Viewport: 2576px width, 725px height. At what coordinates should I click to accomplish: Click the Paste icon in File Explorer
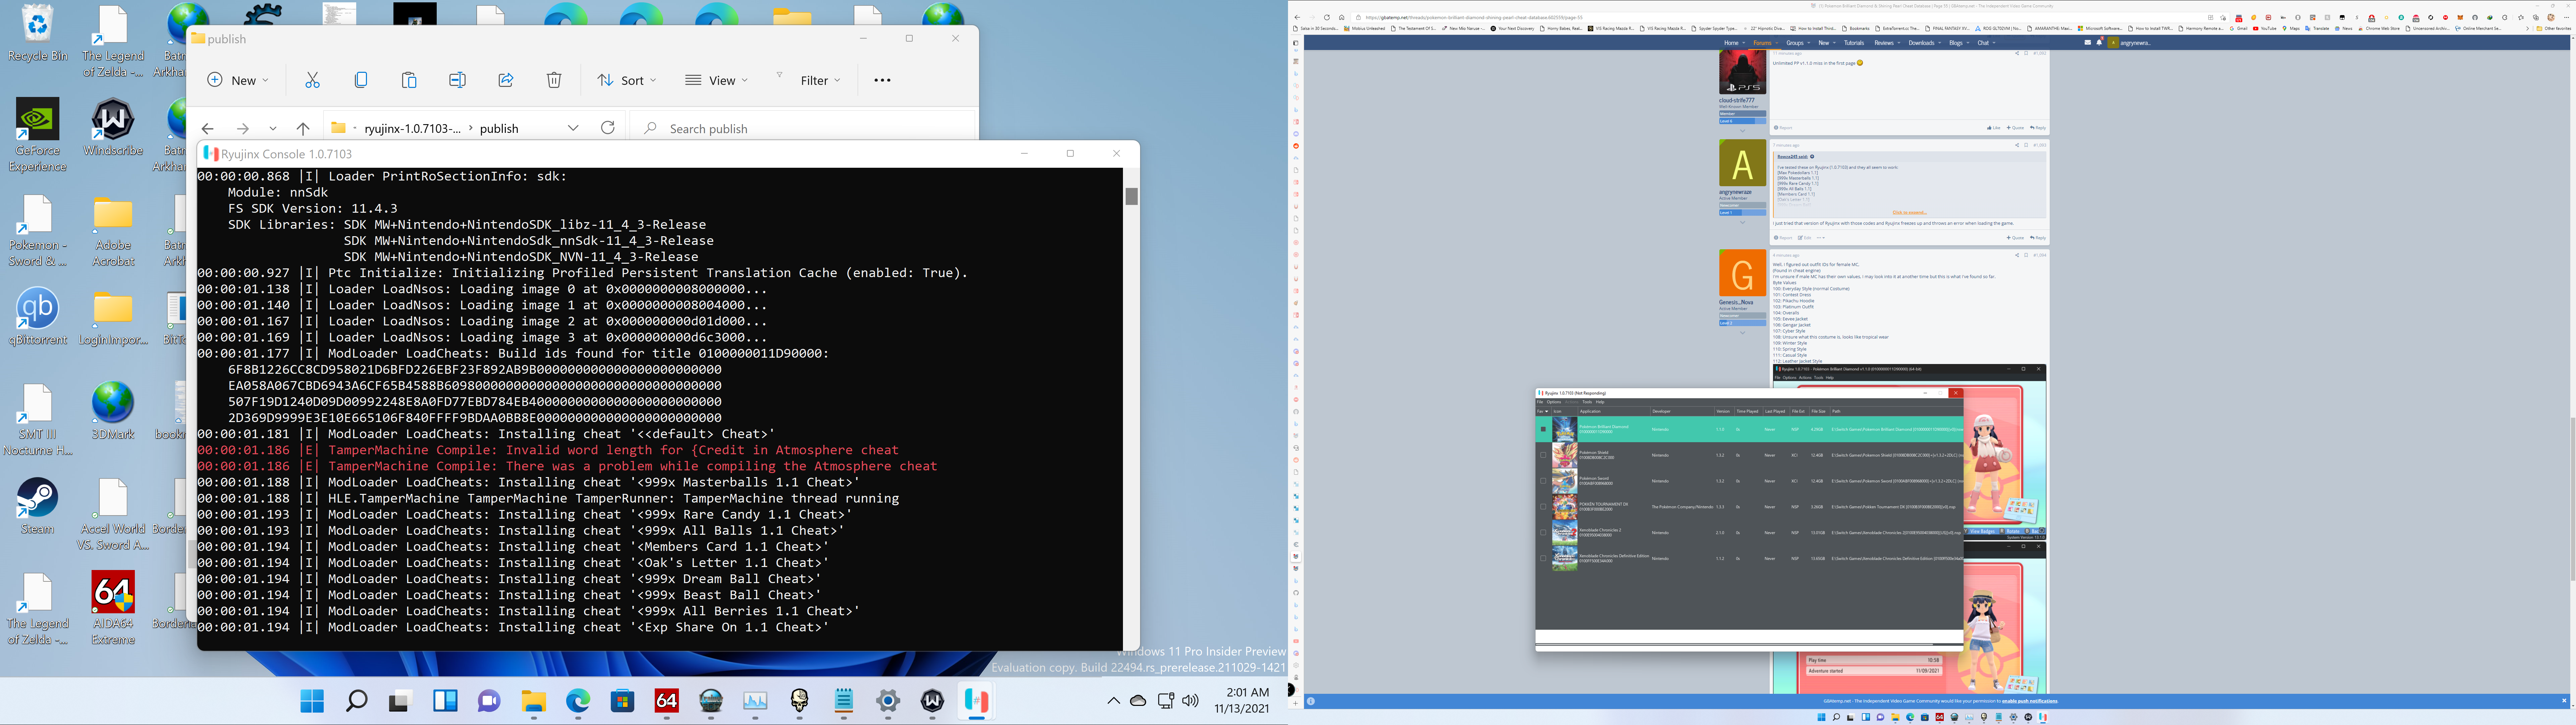(x=409, y=80)
